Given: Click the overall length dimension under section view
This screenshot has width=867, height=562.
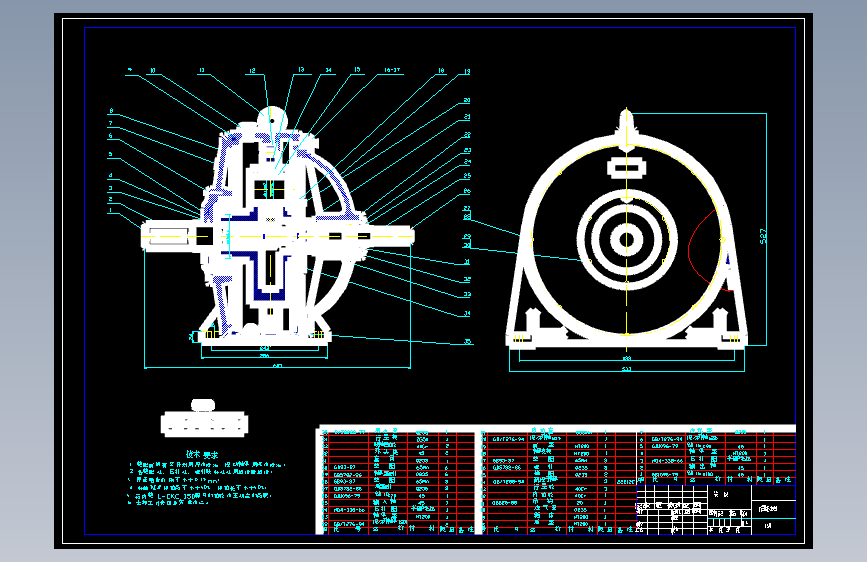Looking at the screenshot, I should tap(278, 366).
